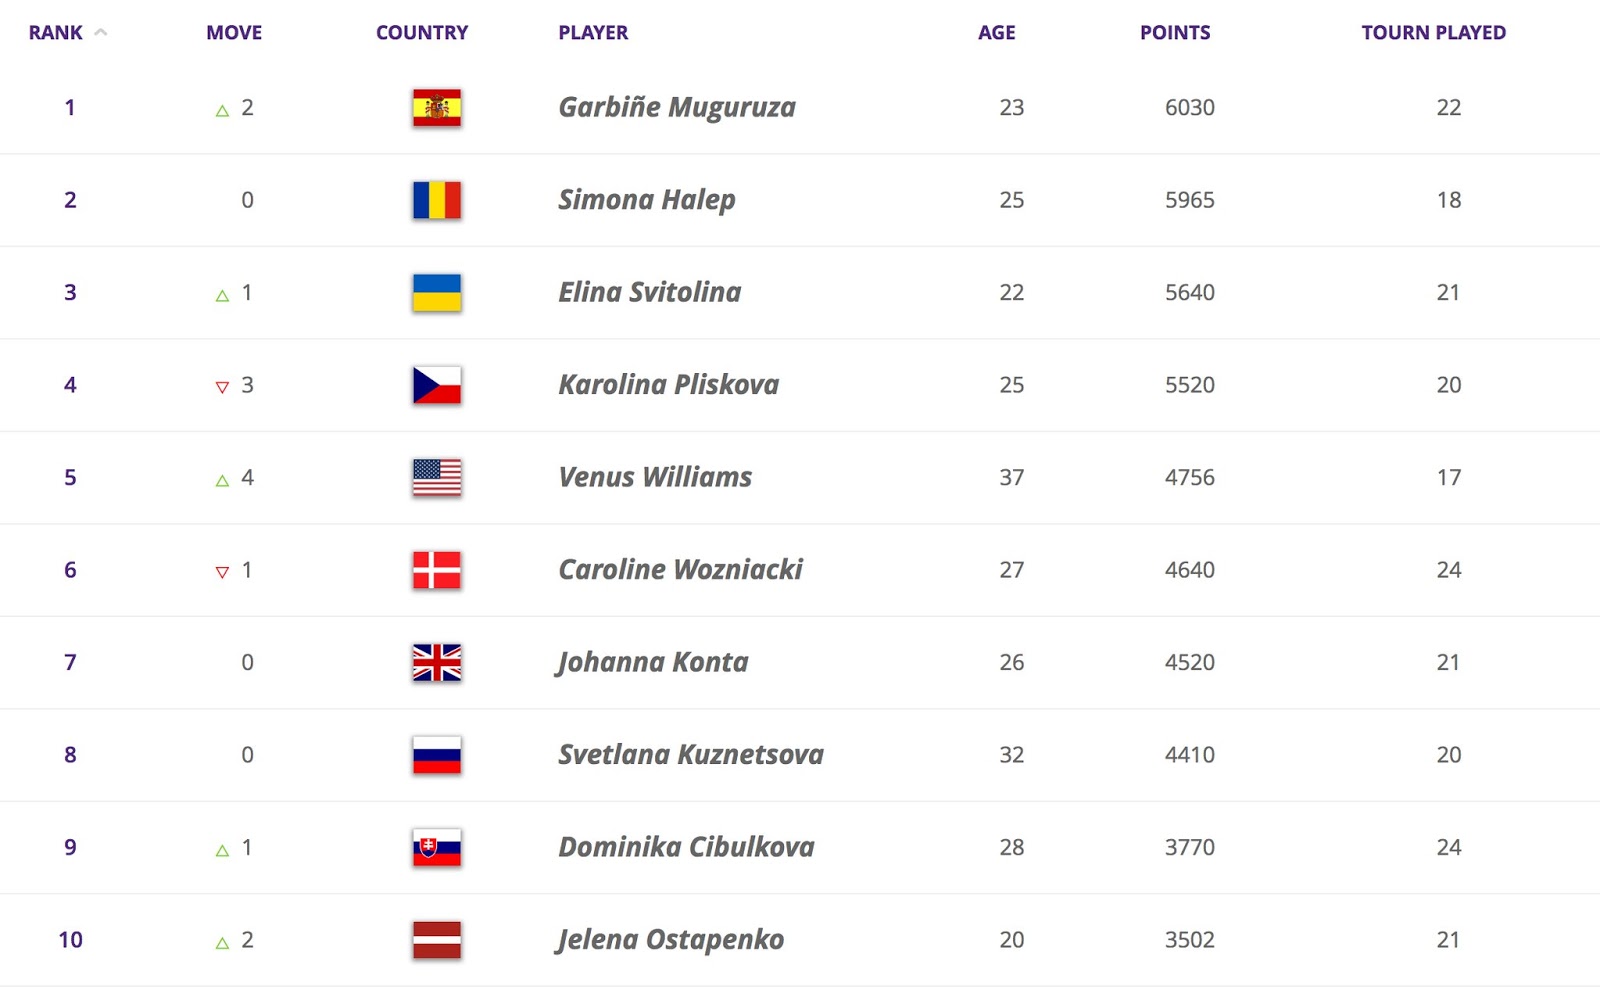1600x990 pixels.
Task: Sort table by the POINTS column
Action: point(1175,33)
